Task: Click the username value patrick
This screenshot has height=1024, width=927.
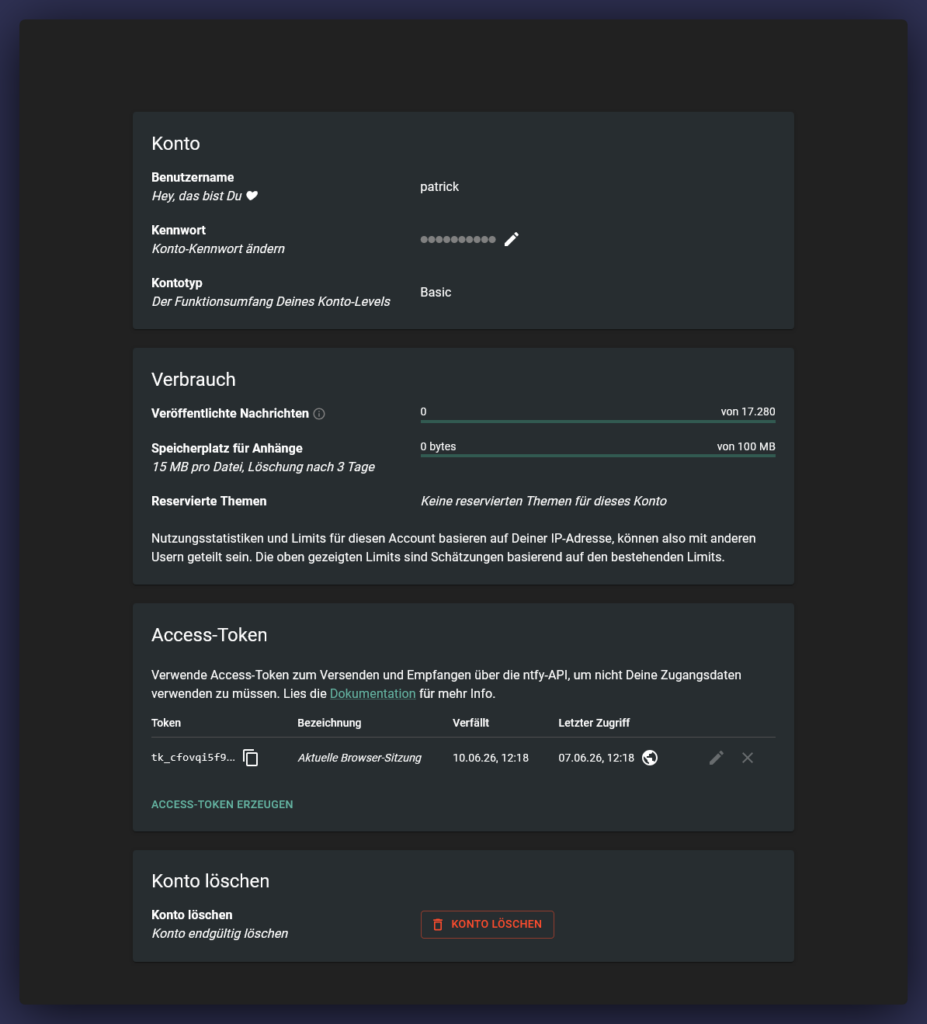Action: click(x=439, y=187)
